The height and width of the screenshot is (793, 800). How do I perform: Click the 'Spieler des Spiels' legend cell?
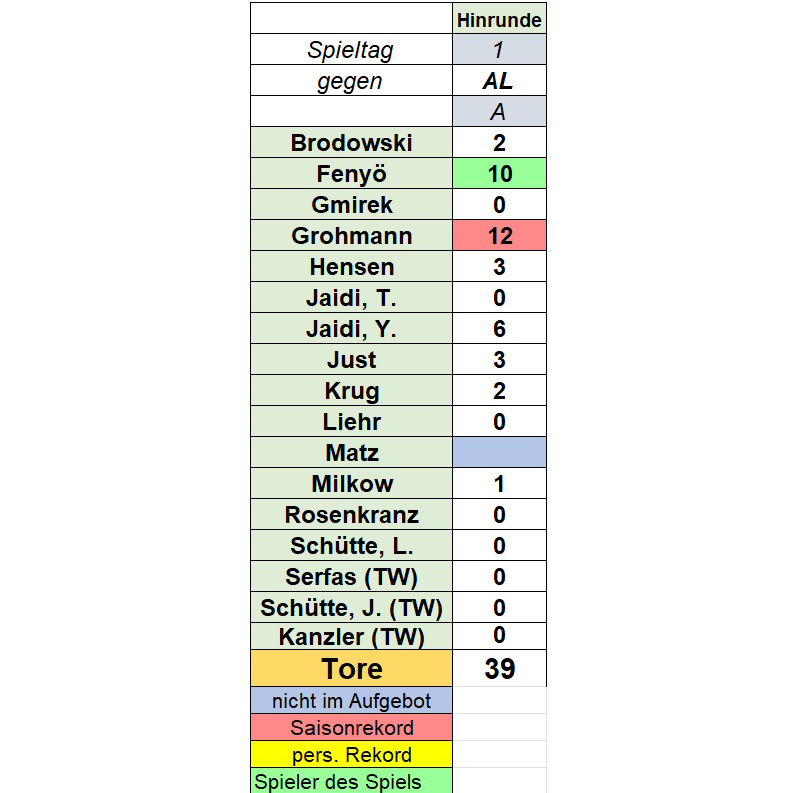(x=351, y=781)
